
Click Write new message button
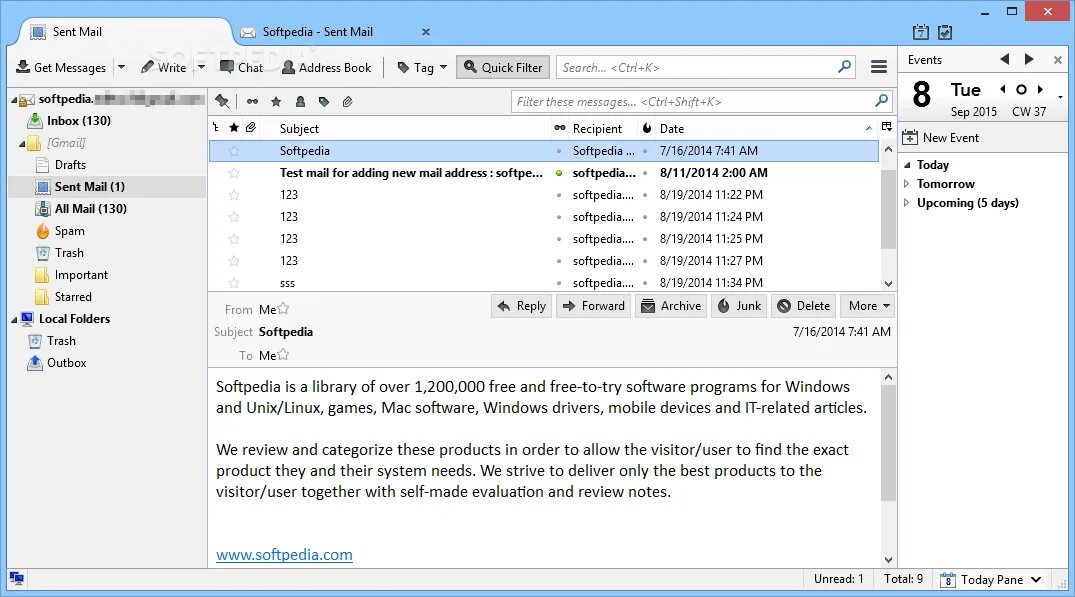163,67
